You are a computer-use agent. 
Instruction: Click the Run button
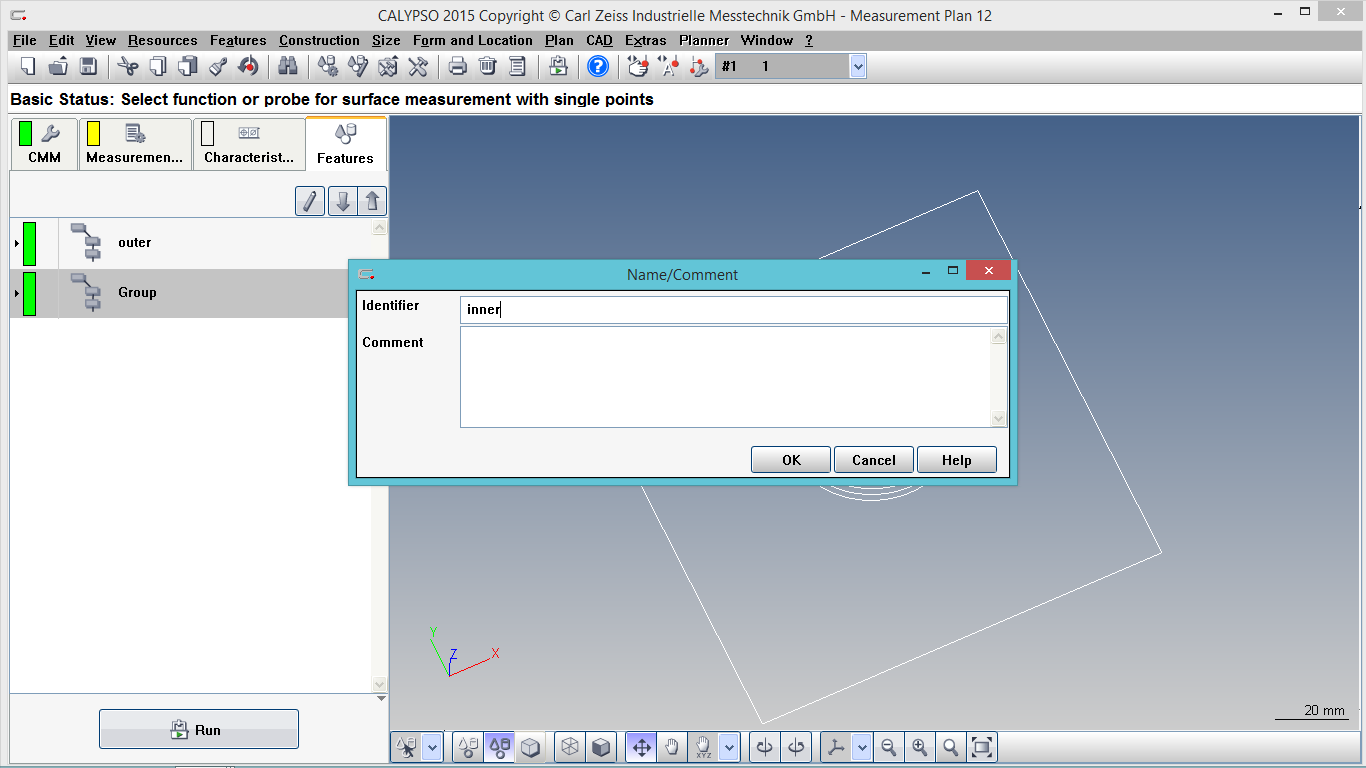point(199,729)
